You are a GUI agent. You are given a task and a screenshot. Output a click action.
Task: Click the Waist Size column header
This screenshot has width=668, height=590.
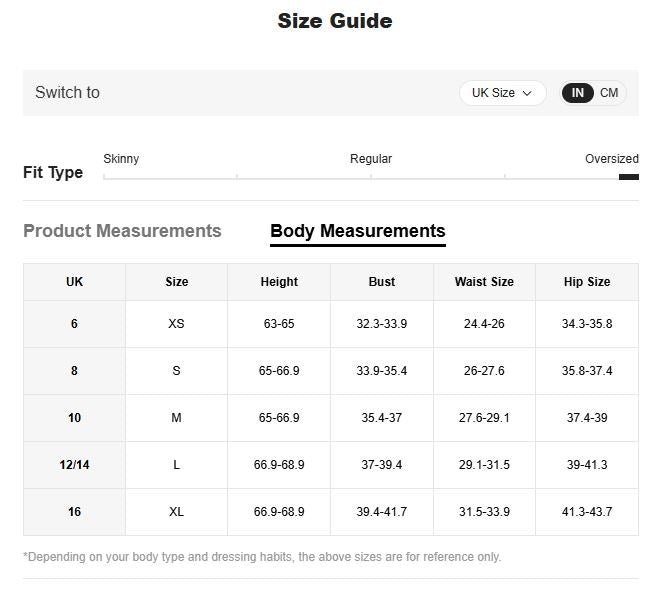[484, 282]
